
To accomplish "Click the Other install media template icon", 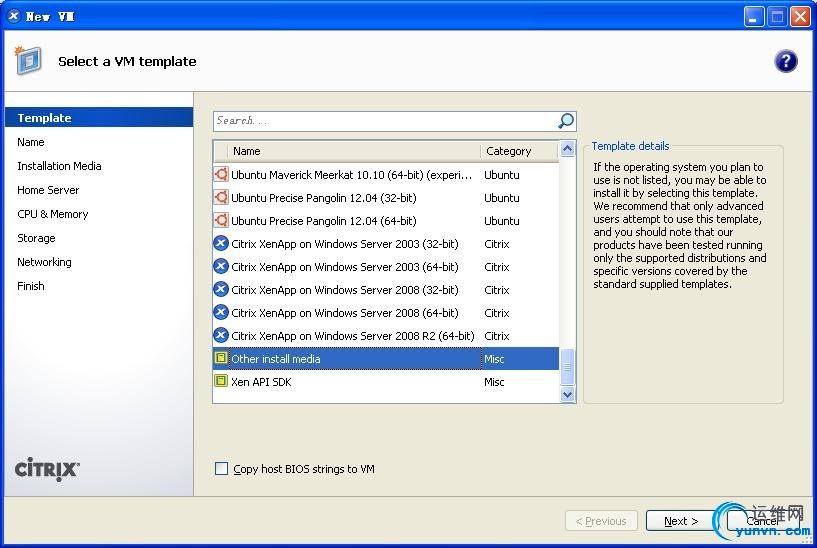I will [x=221, y=358].
